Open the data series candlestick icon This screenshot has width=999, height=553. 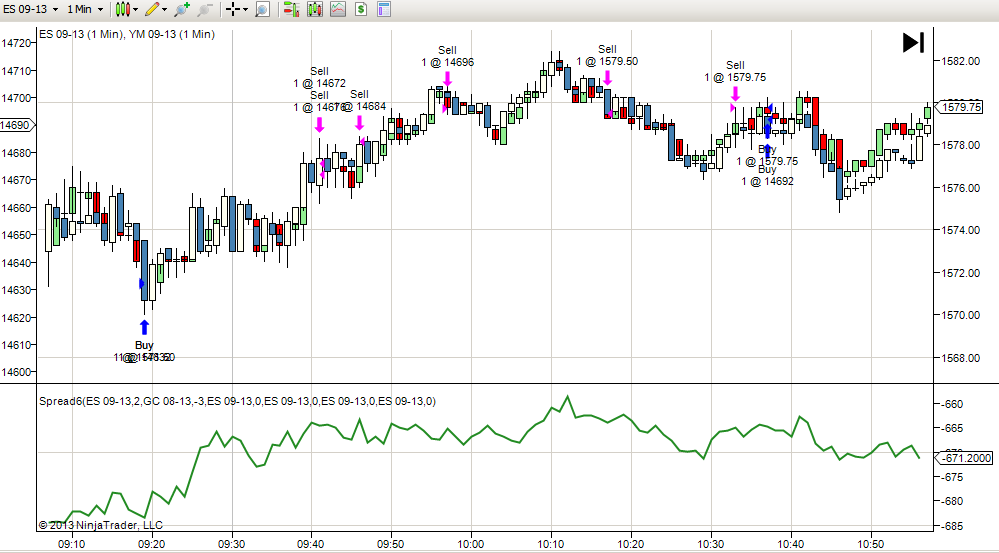point(315,10)
